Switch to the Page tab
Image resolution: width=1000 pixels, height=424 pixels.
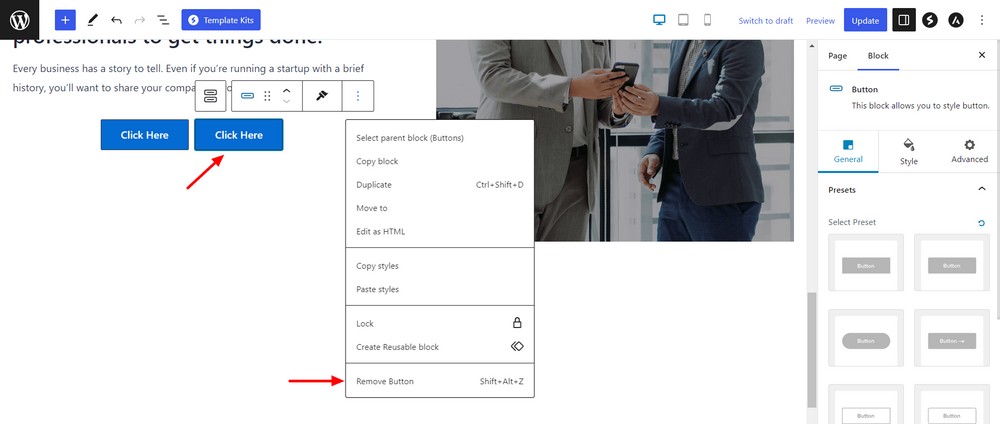click(x=837, y=55)
